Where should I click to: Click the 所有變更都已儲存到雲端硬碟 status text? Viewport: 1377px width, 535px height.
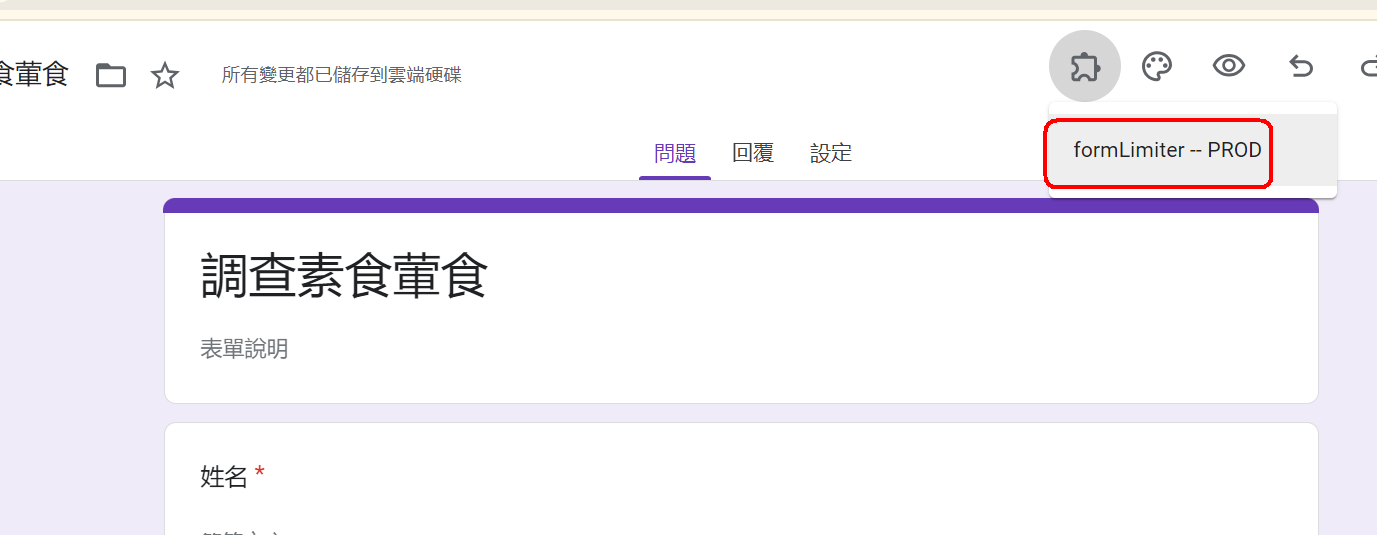pos(341,75)
